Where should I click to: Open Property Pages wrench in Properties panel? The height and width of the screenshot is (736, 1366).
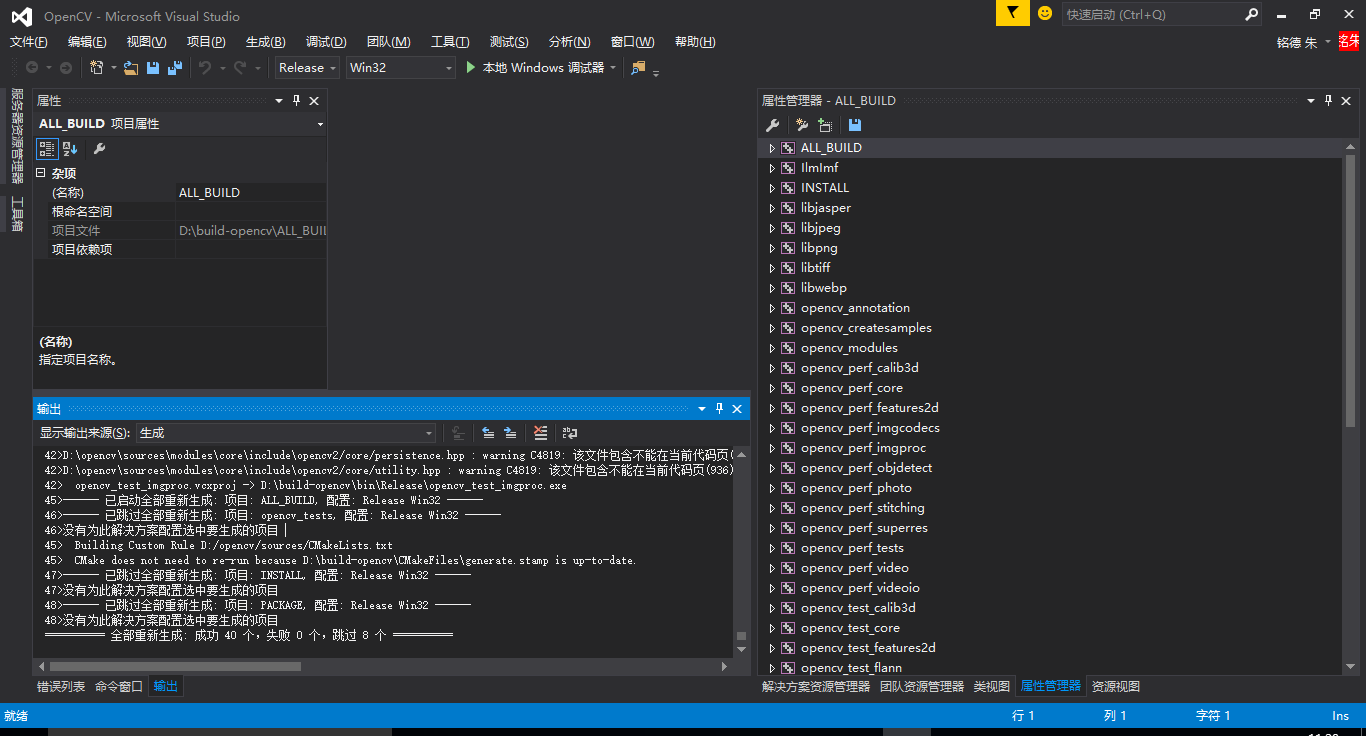(x=99, y=149)
